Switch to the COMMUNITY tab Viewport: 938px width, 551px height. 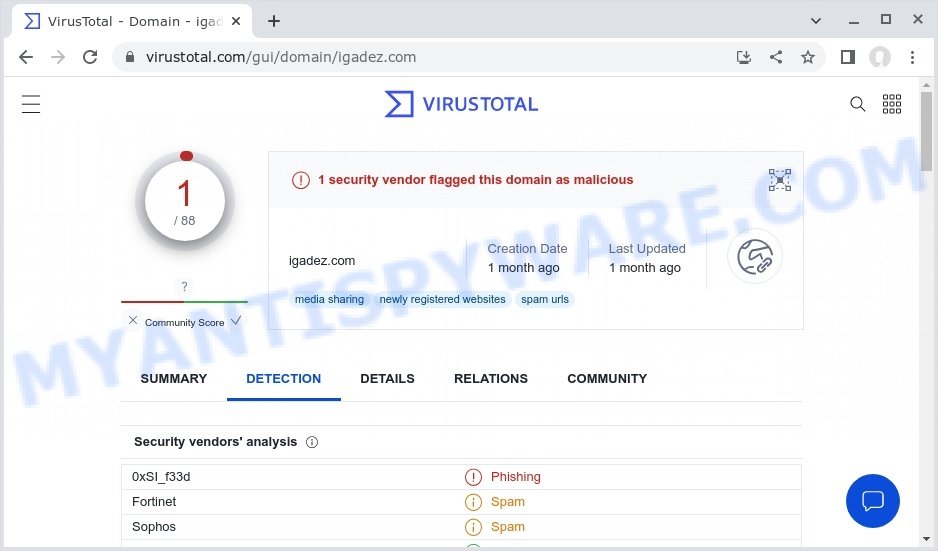[607, 379]
